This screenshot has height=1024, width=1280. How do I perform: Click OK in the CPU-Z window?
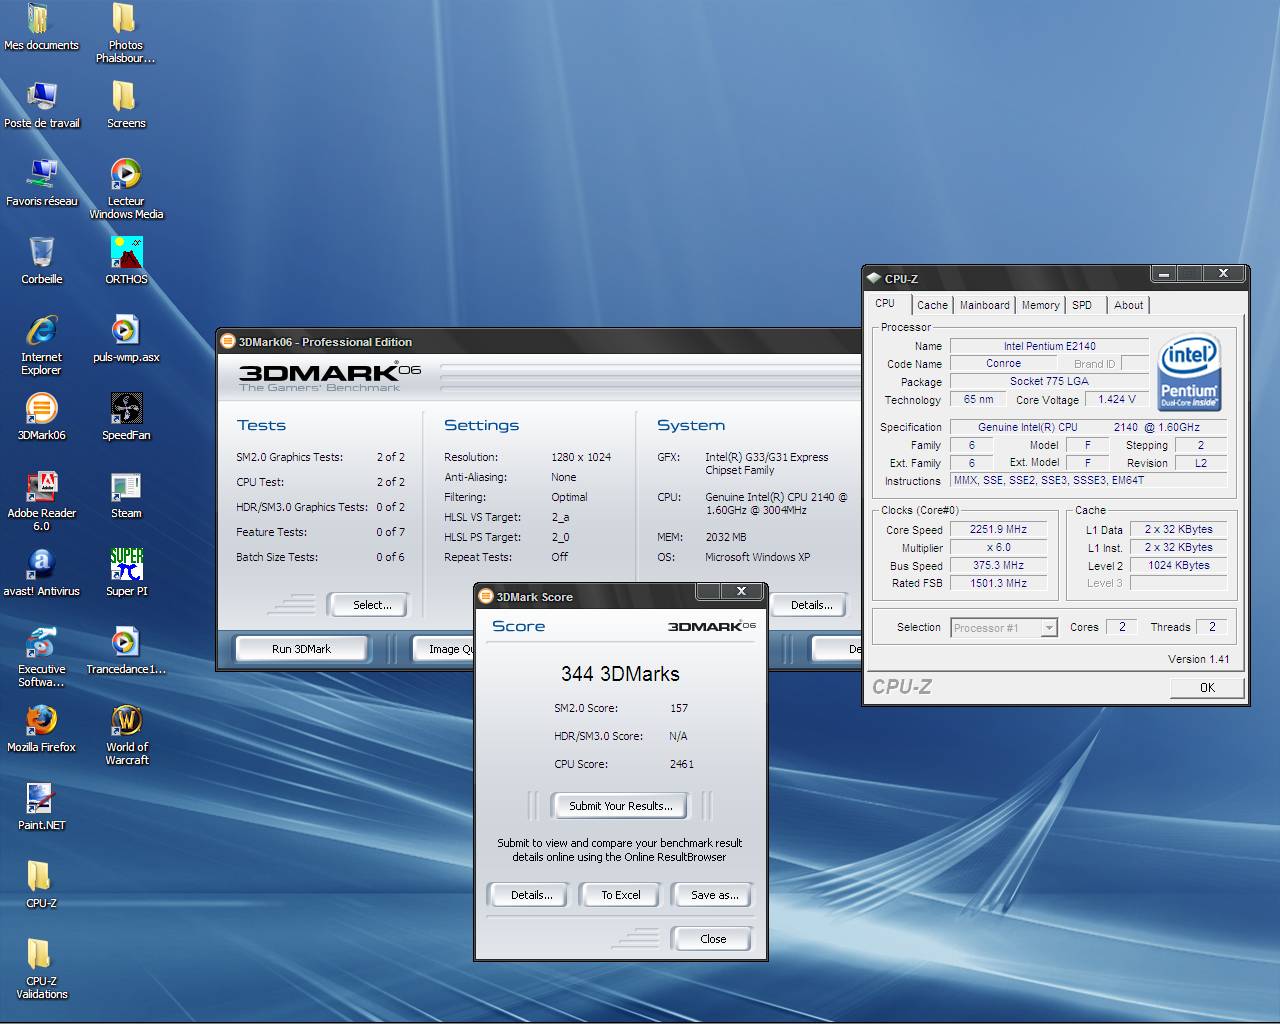tap(1207, 687)
